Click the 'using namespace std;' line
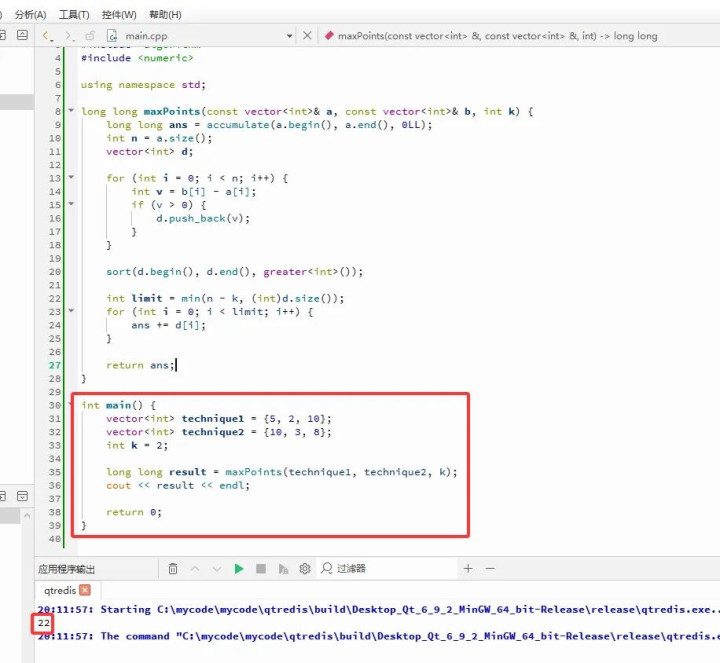This screenshot has width=720, height=663. [143, 85]
